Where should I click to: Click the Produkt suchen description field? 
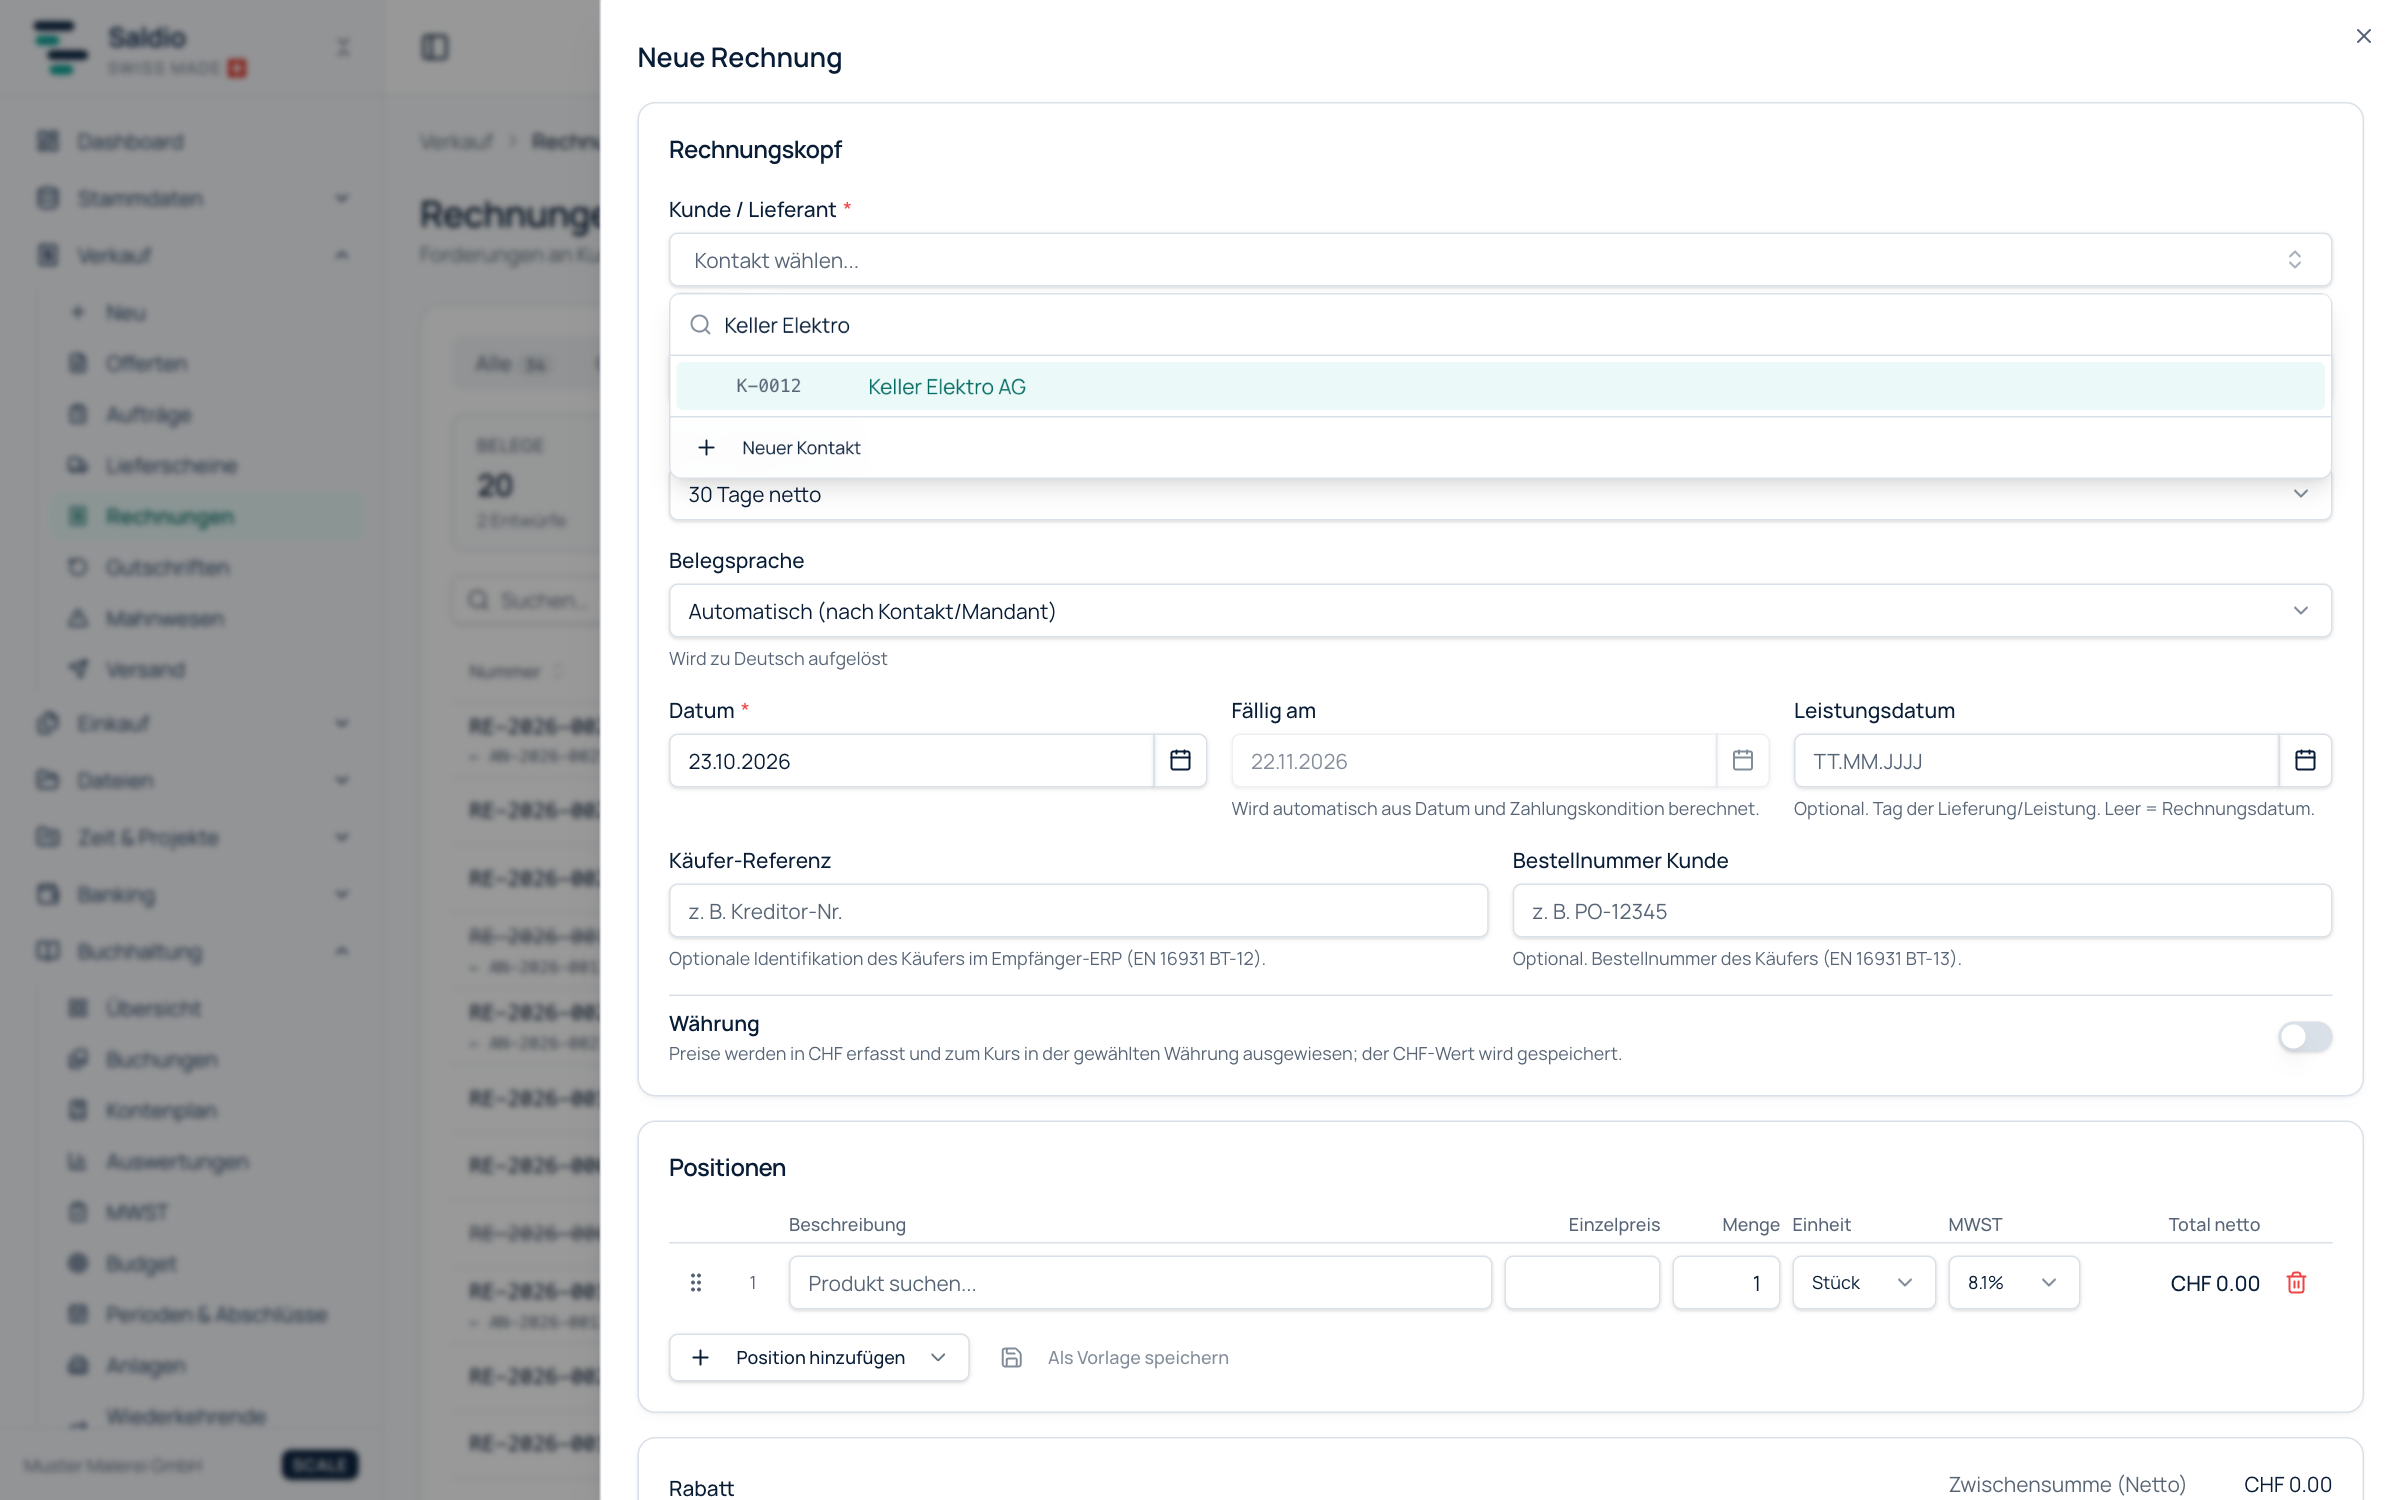1140,1283
